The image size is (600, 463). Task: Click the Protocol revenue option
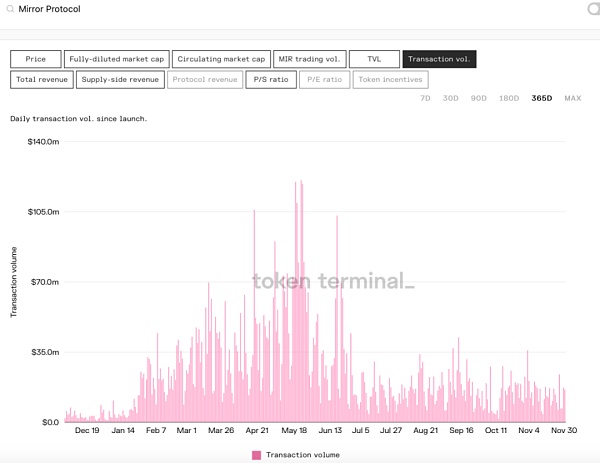(205, 79)
